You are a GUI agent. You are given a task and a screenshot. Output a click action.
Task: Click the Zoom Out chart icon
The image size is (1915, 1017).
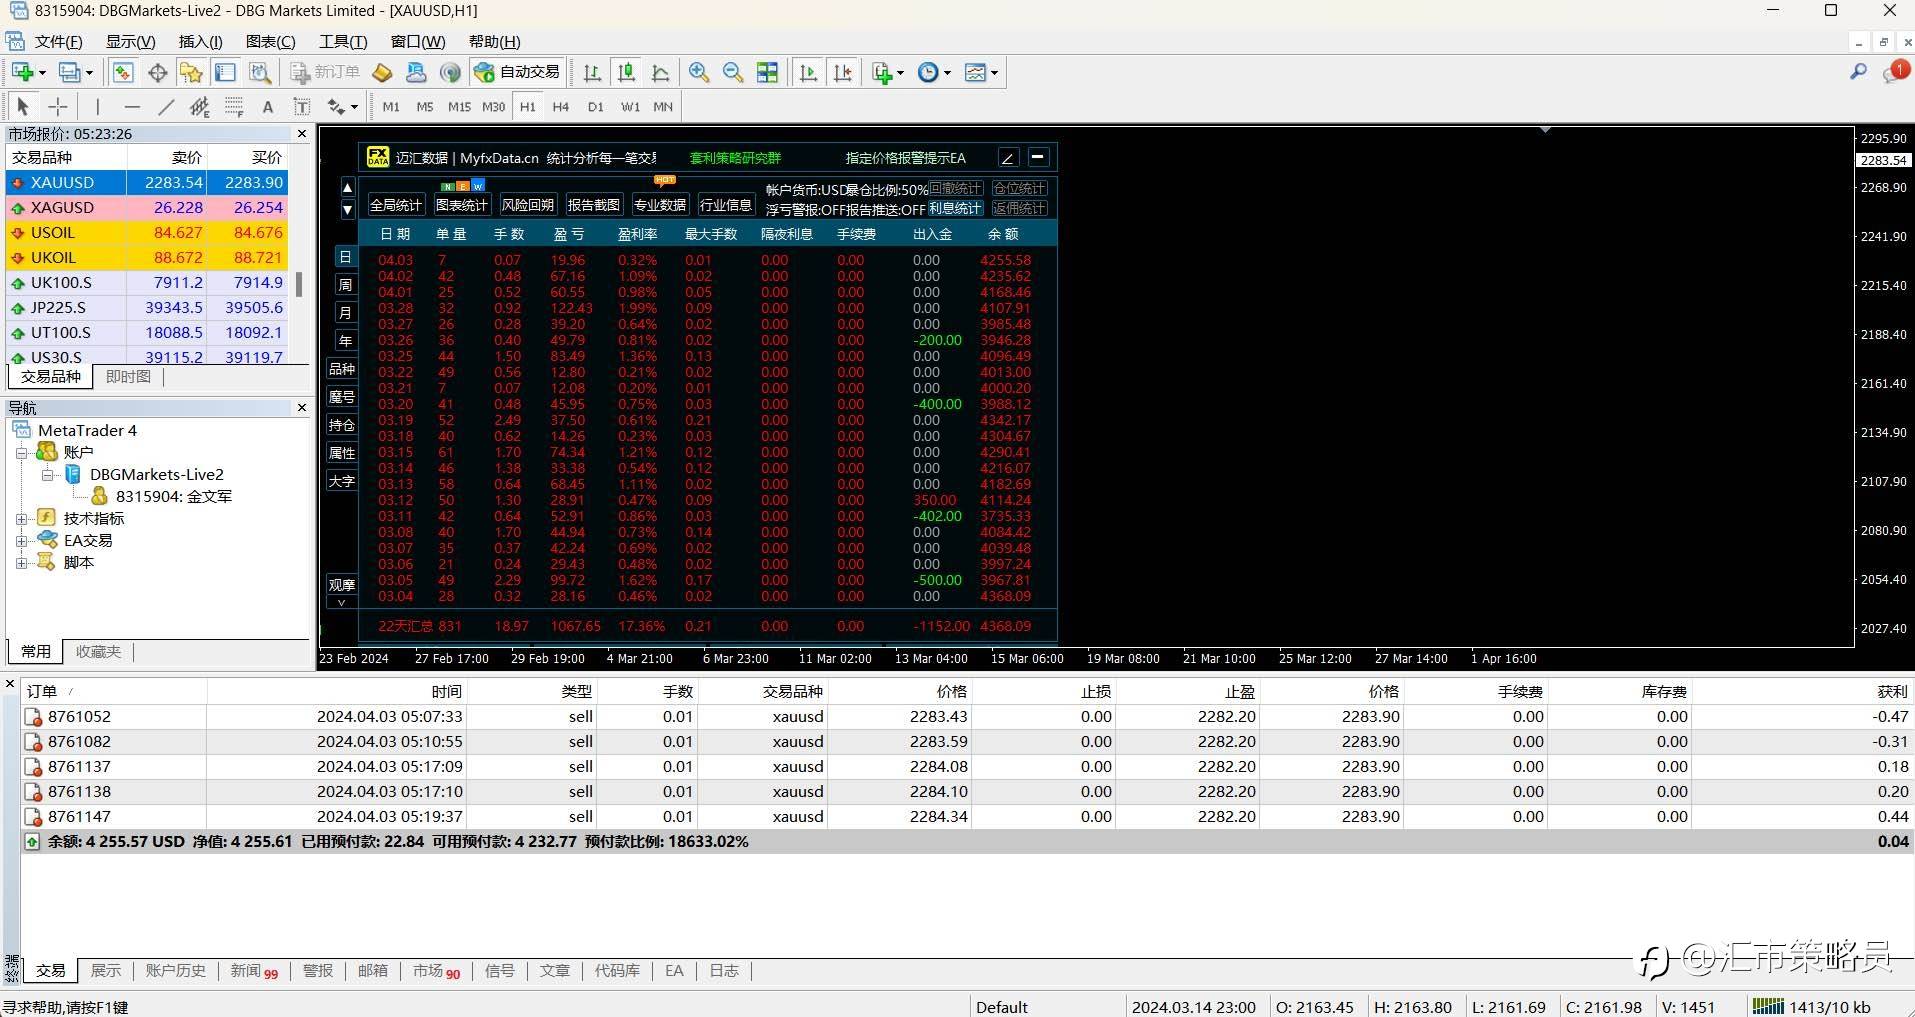tap(733, 72)
